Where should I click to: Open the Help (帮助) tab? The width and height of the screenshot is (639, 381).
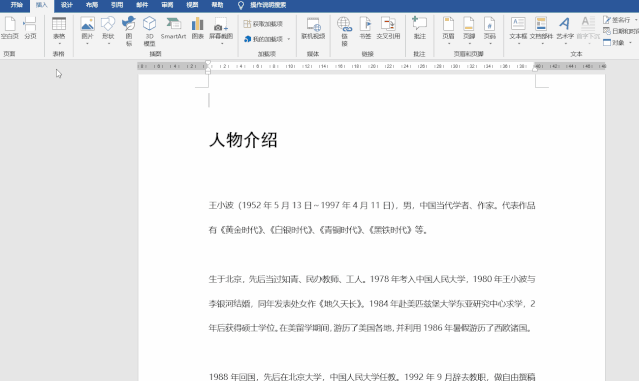[x=218, y=5]
